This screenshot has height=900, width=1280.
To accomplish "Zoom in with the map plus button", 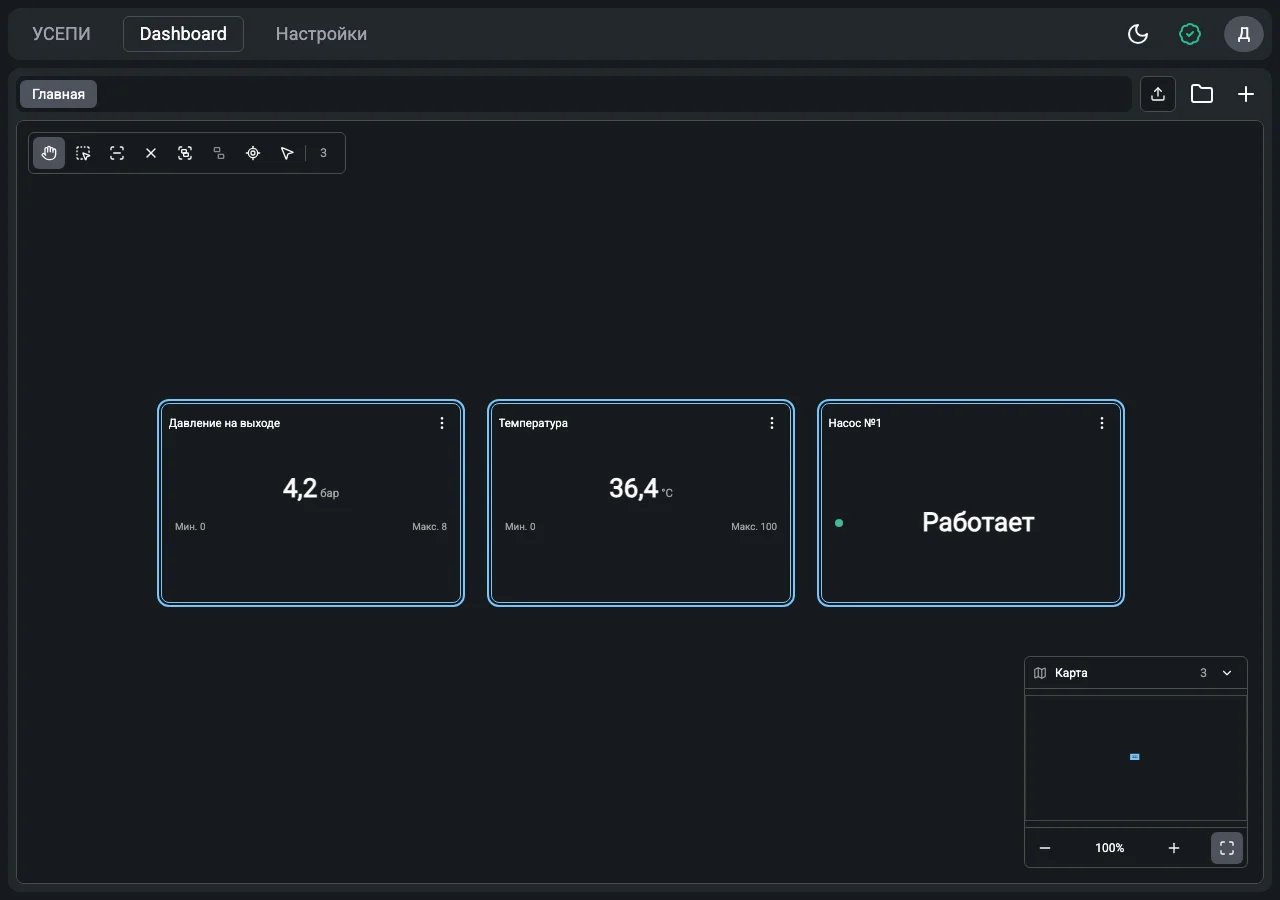I will [1174, 848].
